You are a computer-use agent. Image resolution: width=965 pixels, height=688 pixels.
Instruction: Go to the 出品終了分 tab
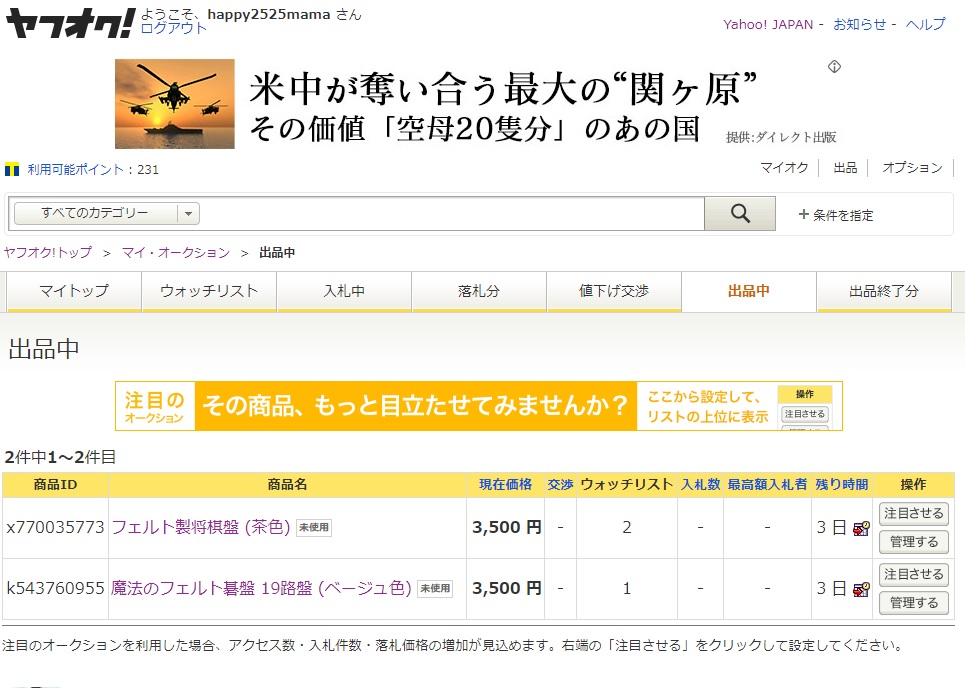point(884,291)
